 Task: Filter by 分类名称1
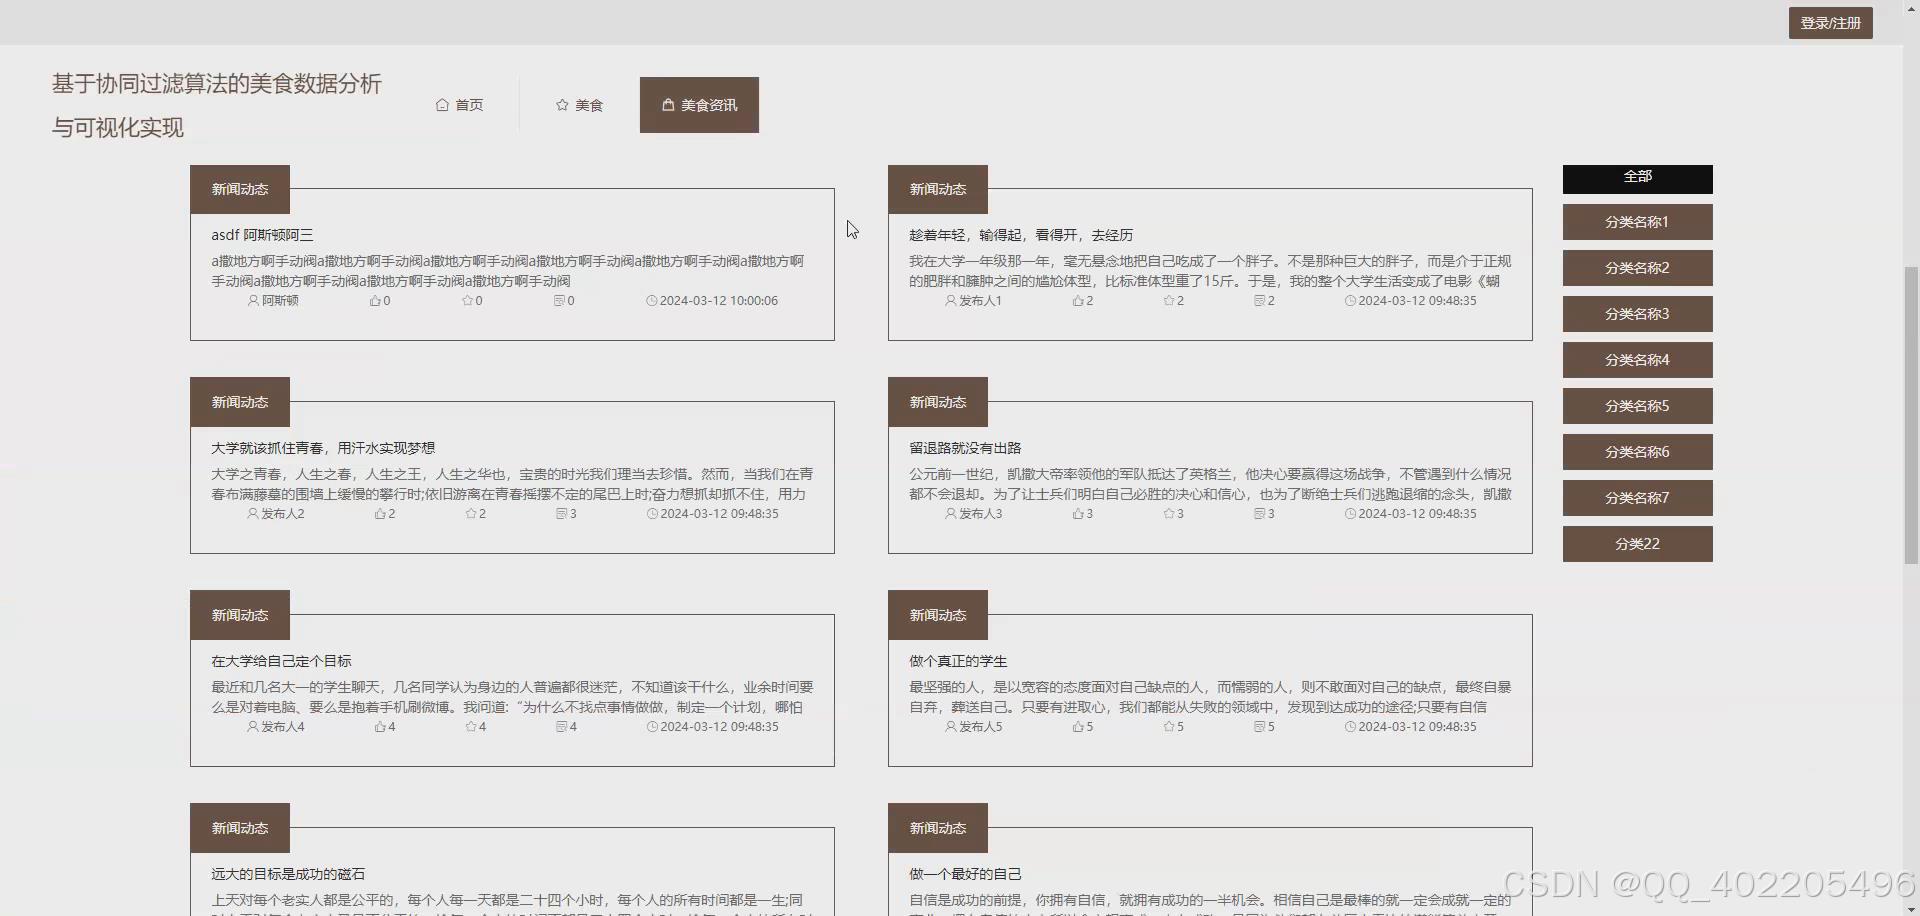point(1637,222)
